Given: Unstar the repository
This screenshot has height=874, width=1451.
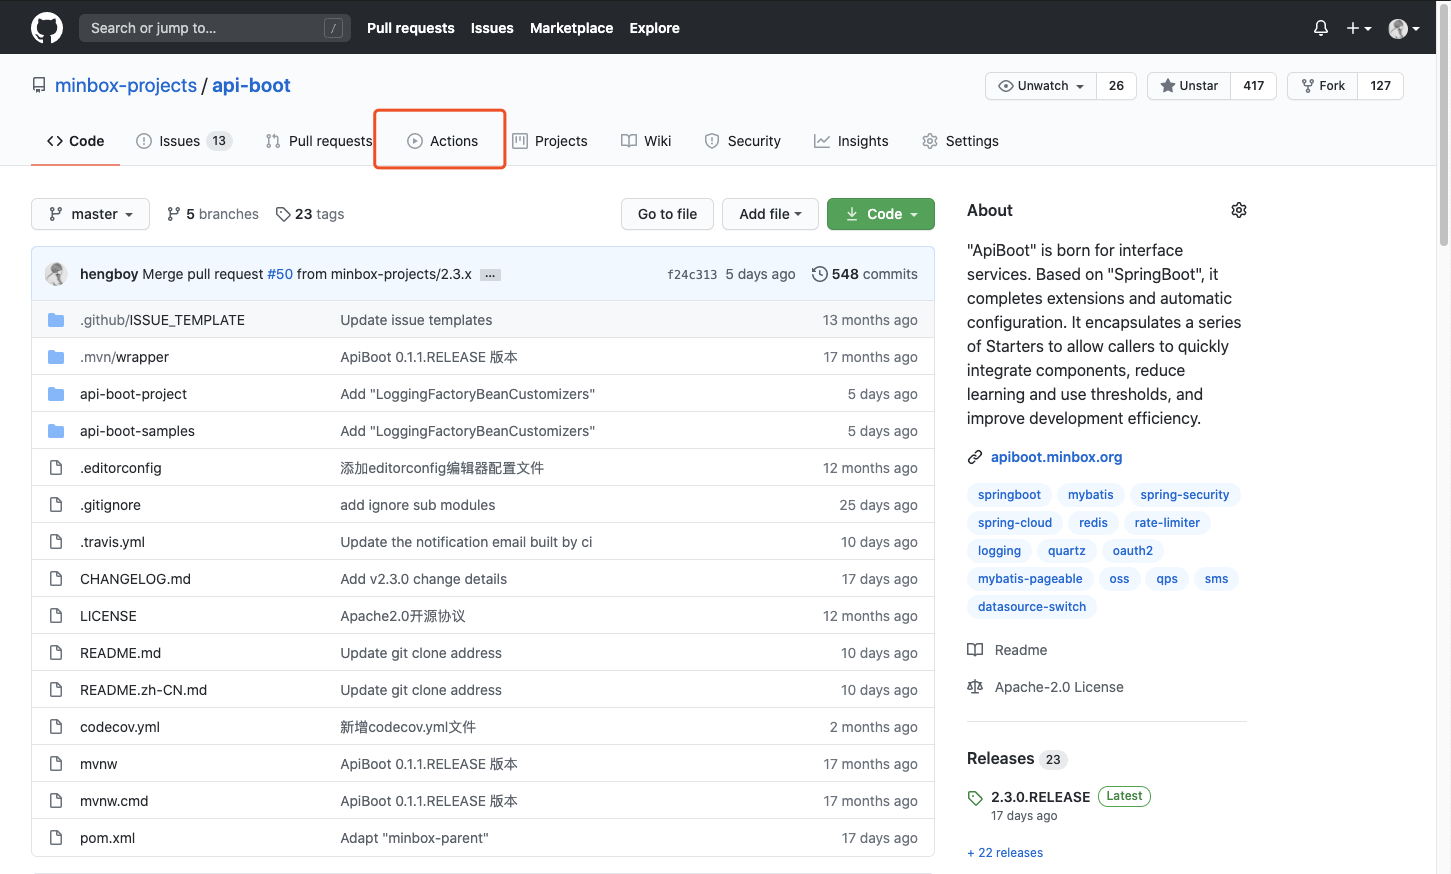Looking at the screenshot, I should (1189, 86).
